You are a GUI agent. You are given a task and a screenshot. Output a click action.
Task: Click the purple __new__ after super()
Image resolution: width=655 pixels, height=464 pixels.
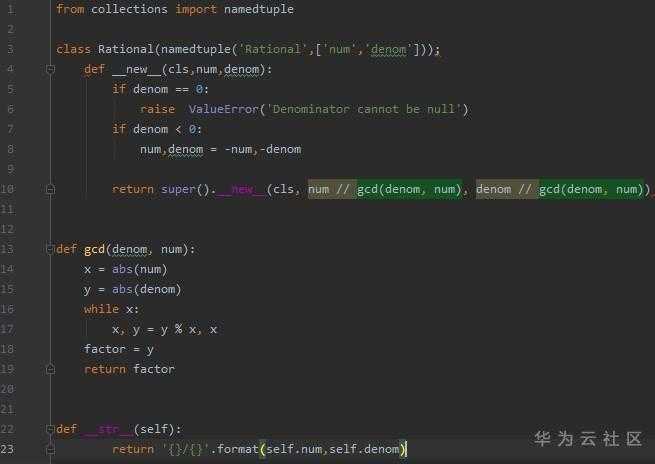[x=241, y=189]
